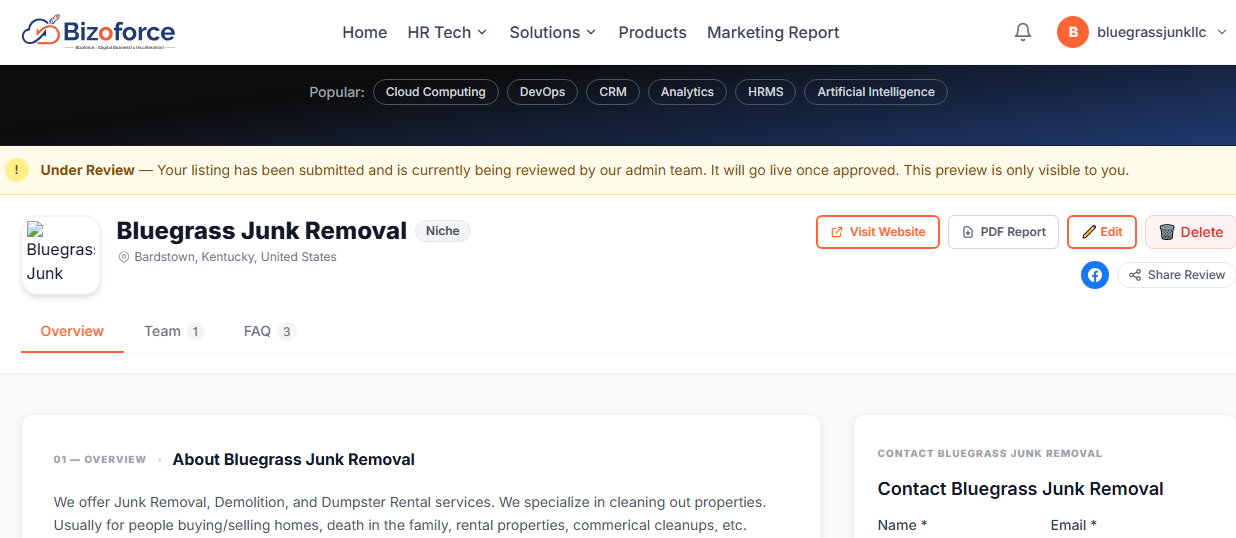Viewport: 1236px width, 538px height.
Task: Open the Products page
Action: [x=652, y=32]
